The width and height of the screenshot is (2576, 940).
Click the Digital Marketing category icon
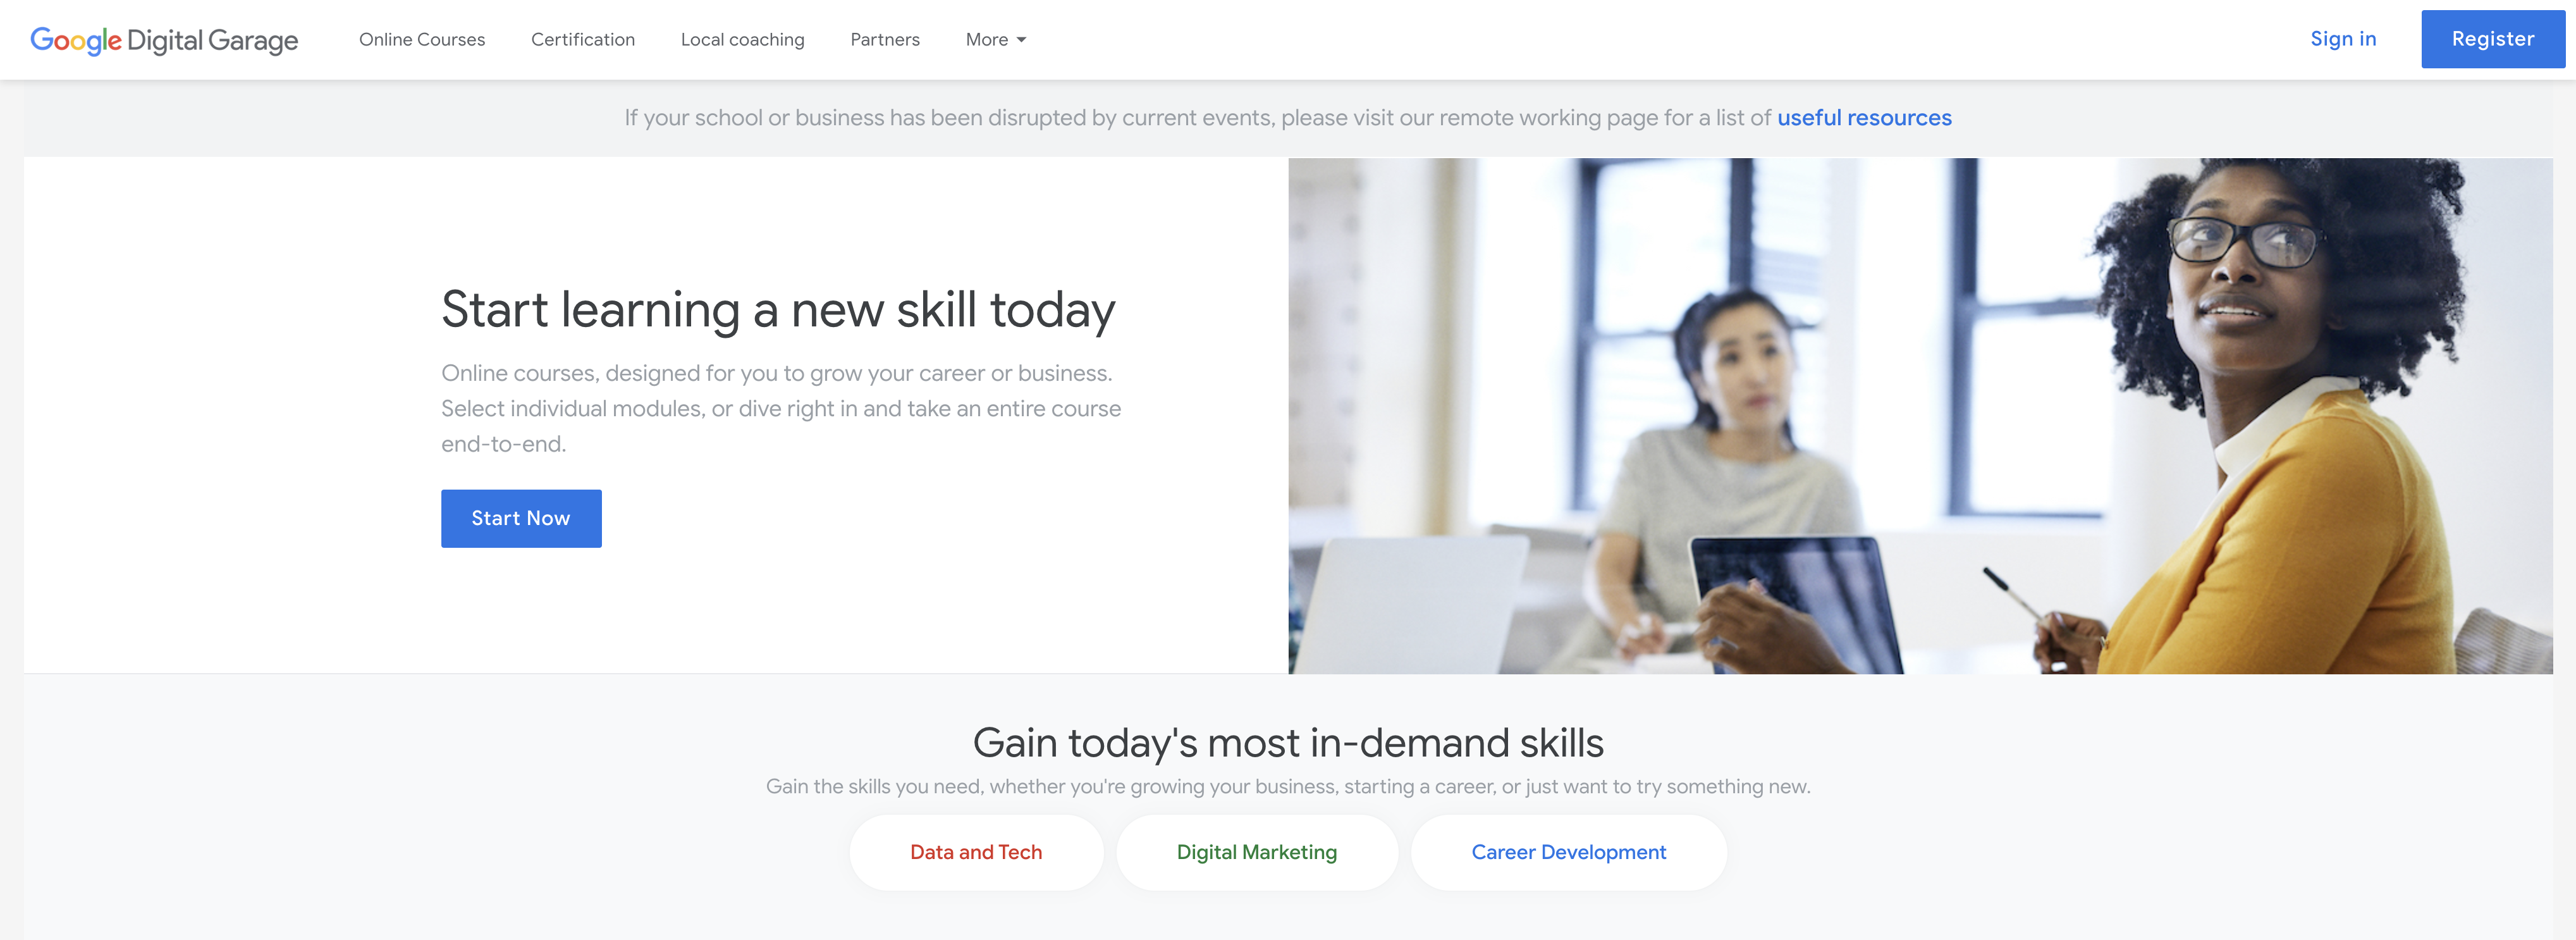pyautogui.click(x=1257, y=851)
